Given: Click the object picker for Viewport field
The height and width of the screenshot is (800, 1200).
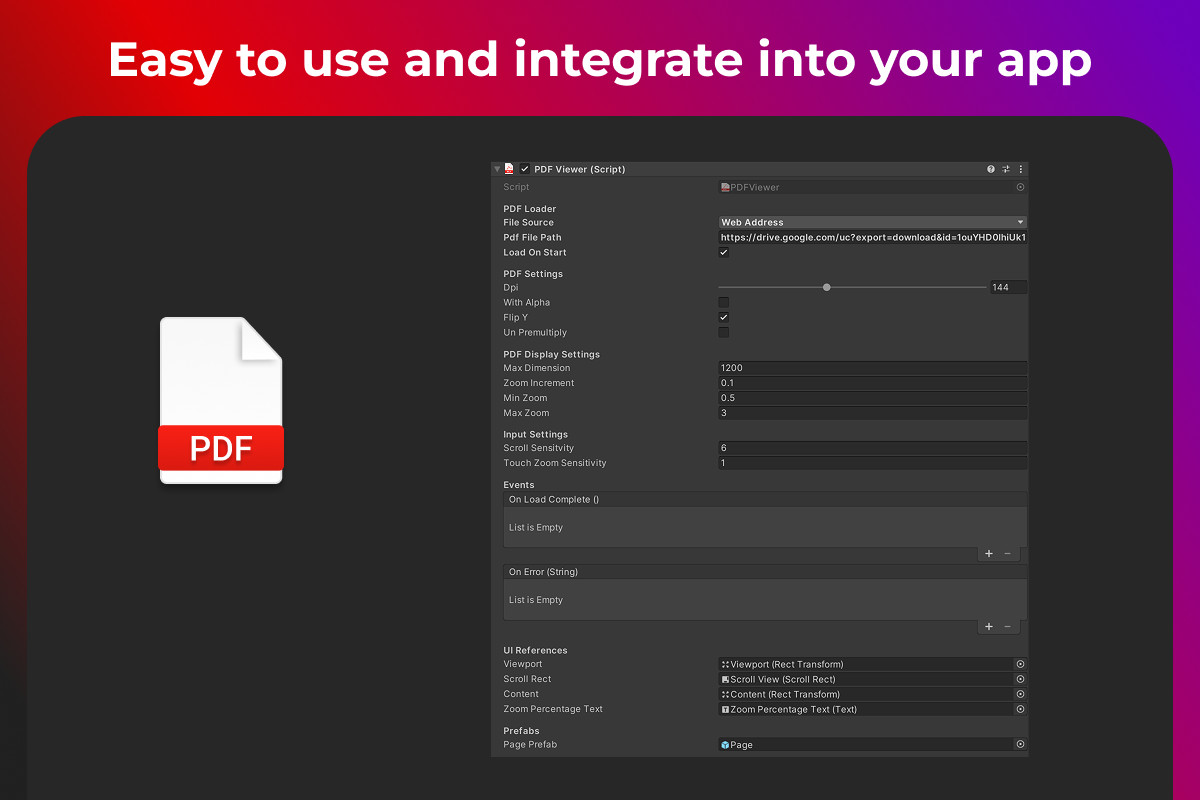Looking at the screenshot, I should [x=1020, y=664].
